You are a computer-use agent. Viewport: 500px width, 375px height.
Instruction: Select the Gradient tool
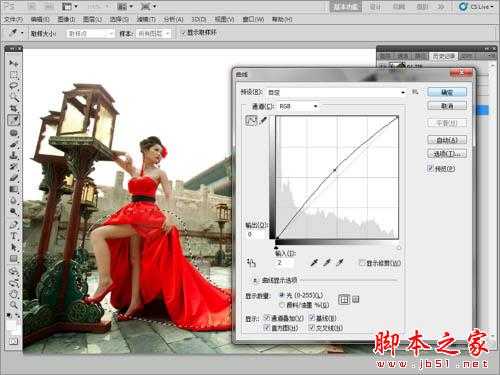[14, 189]
